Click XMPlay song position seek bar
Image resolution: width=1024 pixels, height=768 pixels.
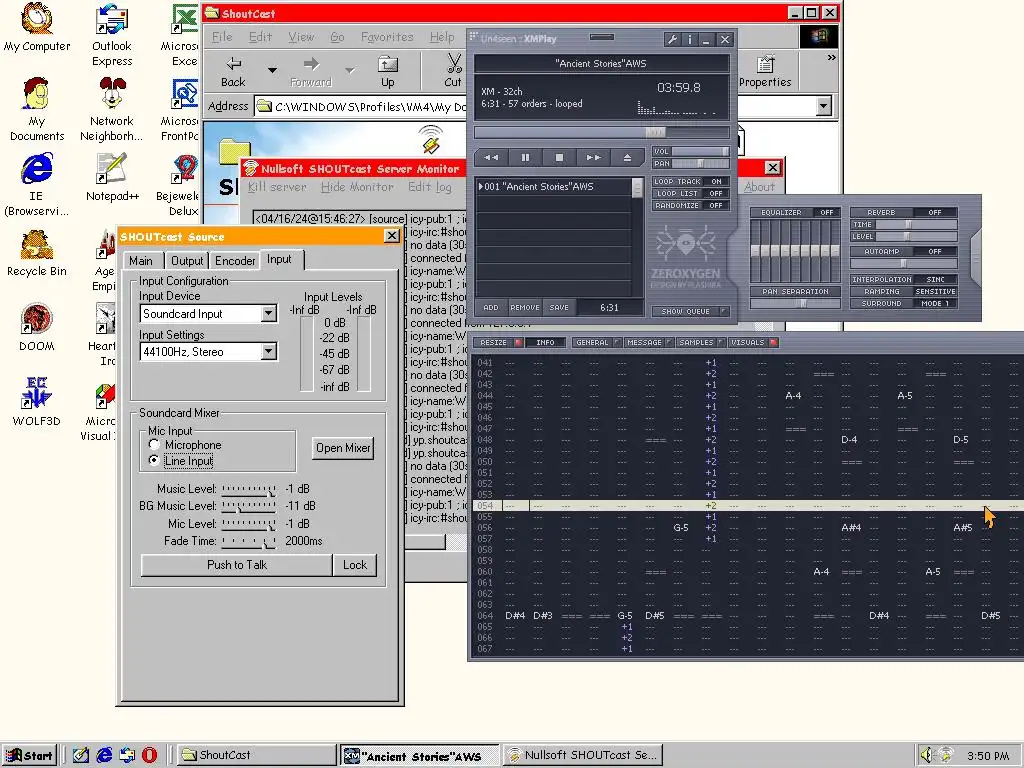pos(601,133)
